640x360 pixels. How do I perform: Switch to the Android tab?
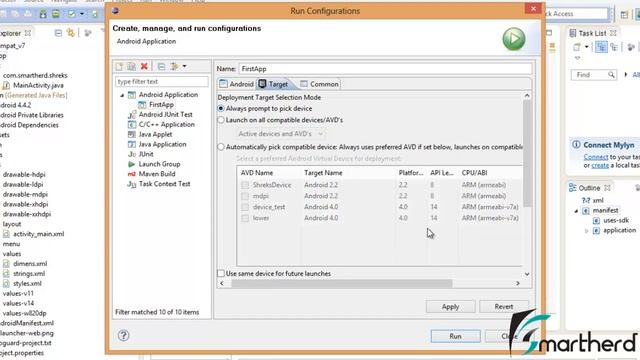[237, 84]
